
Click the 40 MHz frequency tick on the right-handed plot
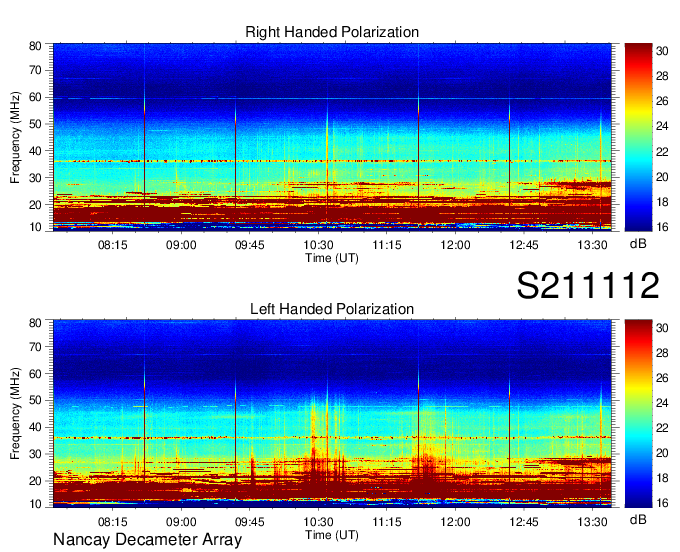coord(35,151)
